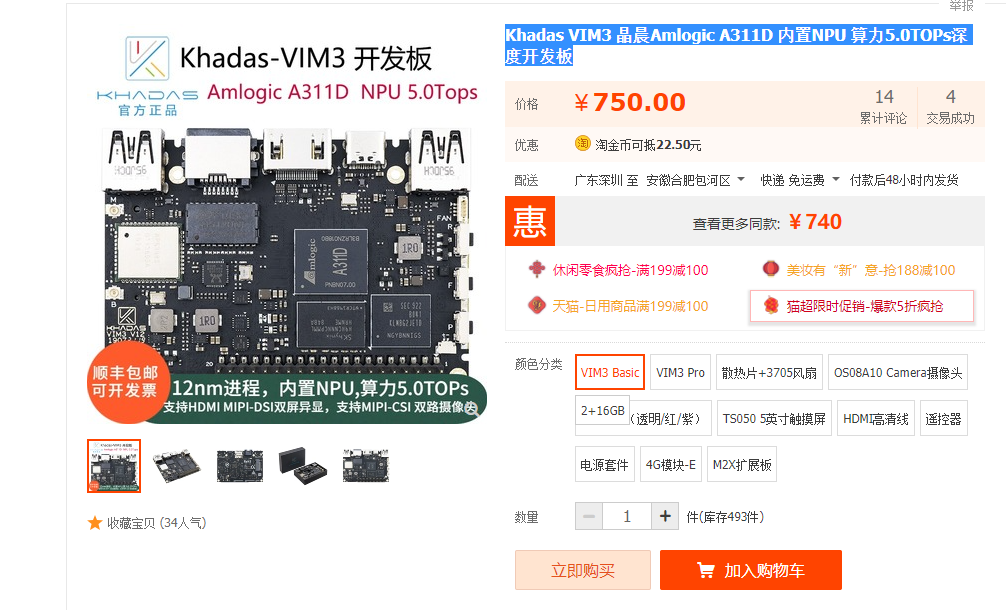Screen dimensions: 1006x610
Task: Click the Taobao gold coin icon
Action: coord(582,144)
